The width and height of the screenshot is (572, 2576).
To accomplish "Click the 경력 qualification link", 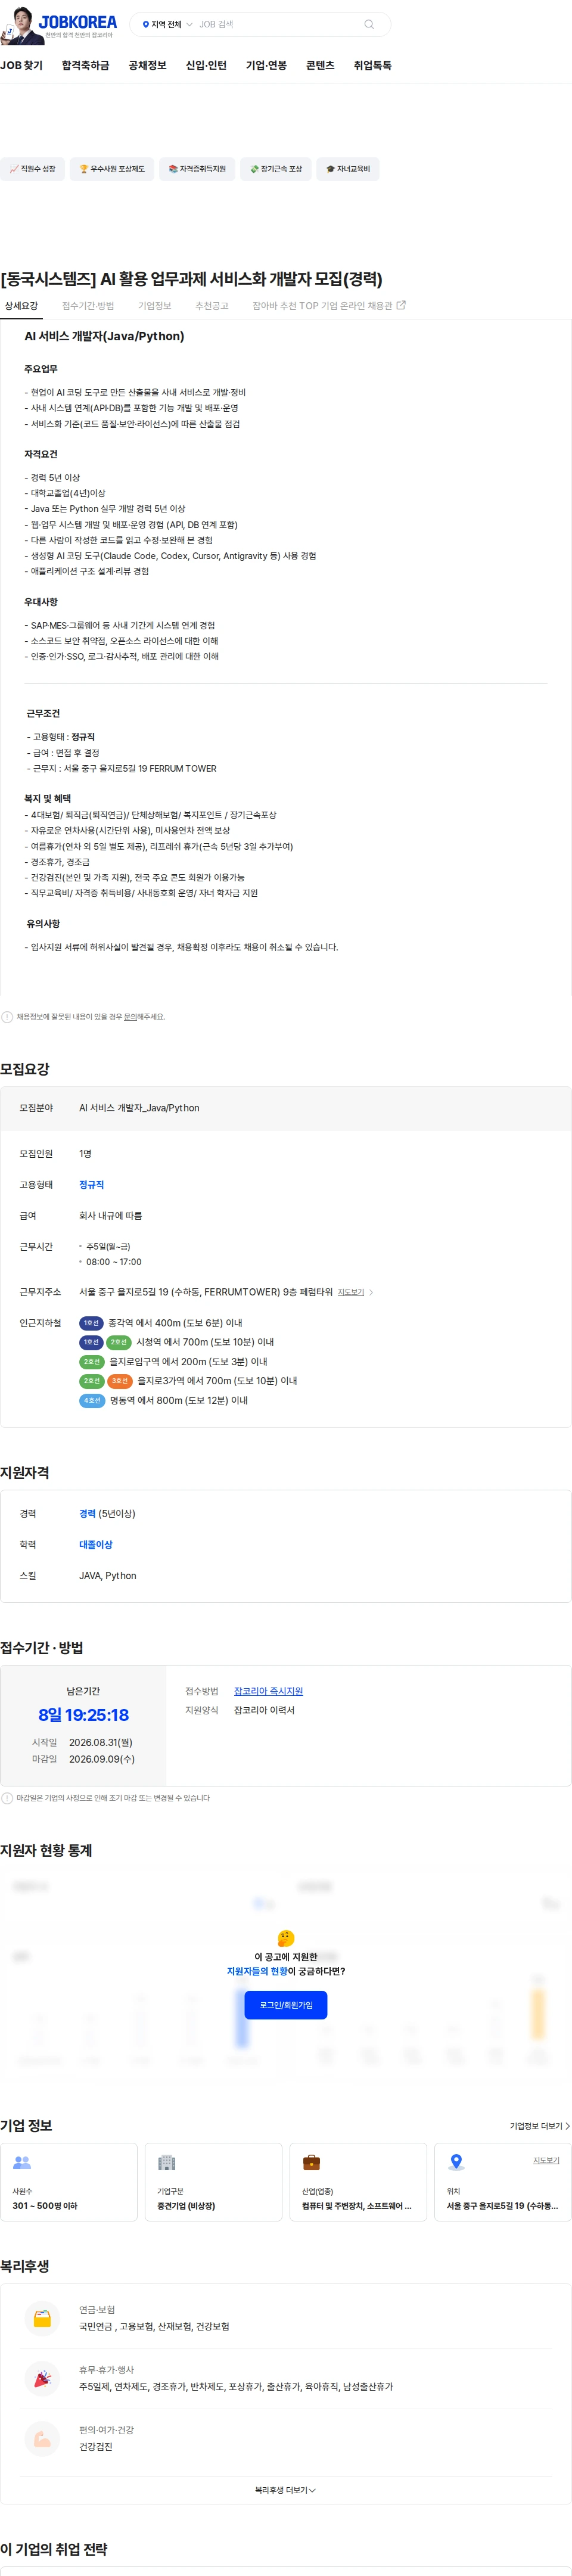I will point(87,1514).
